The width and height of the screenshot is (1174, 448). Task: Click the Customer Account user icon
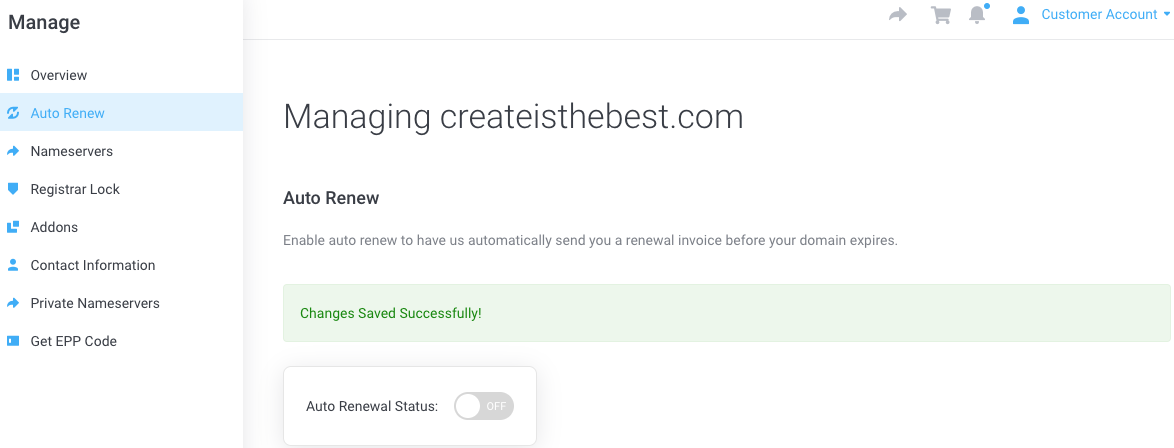(1021, 15)
